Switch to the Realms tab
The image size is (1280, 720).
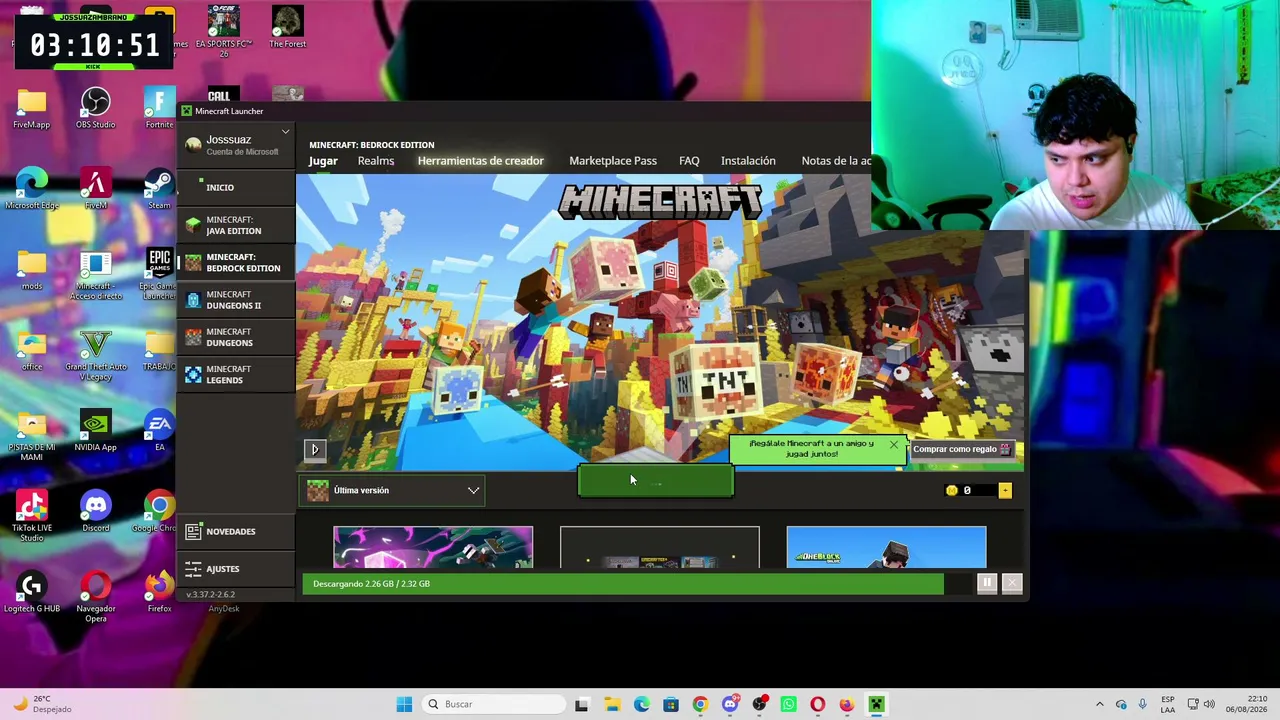coord(376,161)
